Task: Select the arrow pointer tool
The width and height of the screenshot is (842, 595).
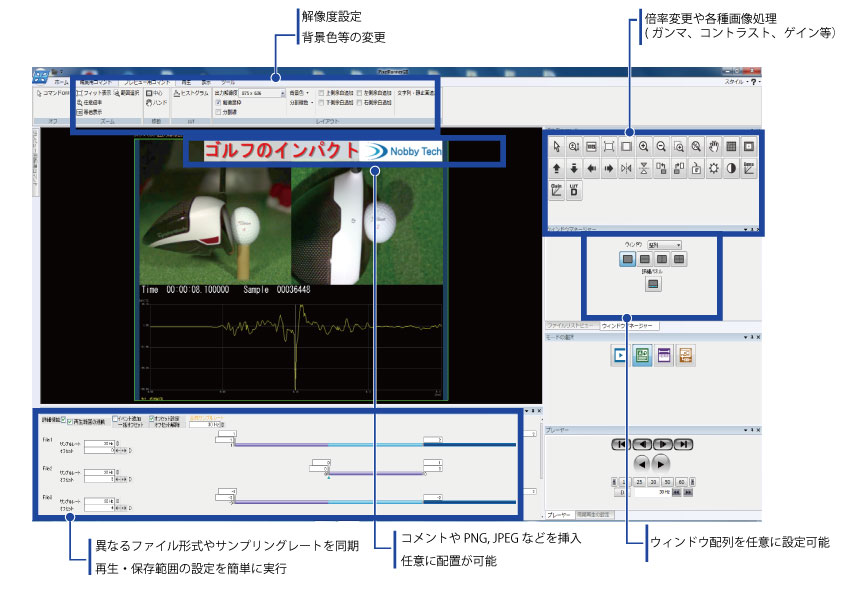Action: 556,146
